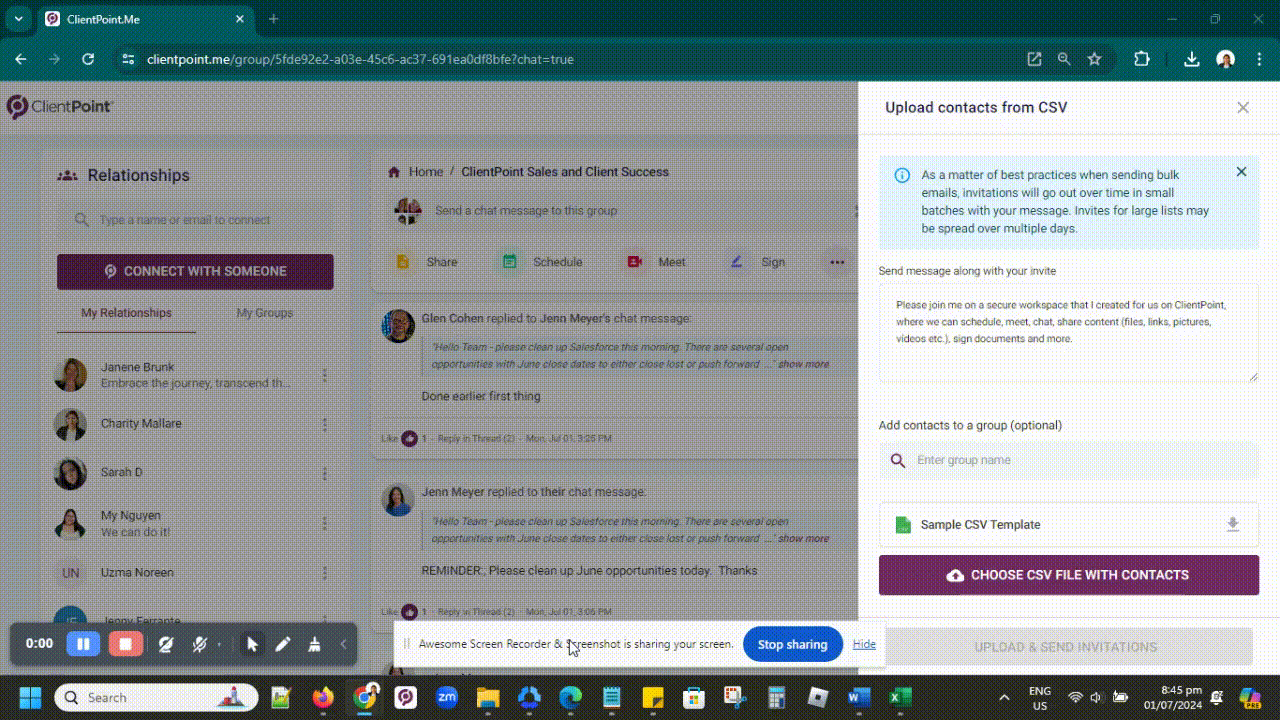Click the Share action in group toolbar

tap(426, 262)
